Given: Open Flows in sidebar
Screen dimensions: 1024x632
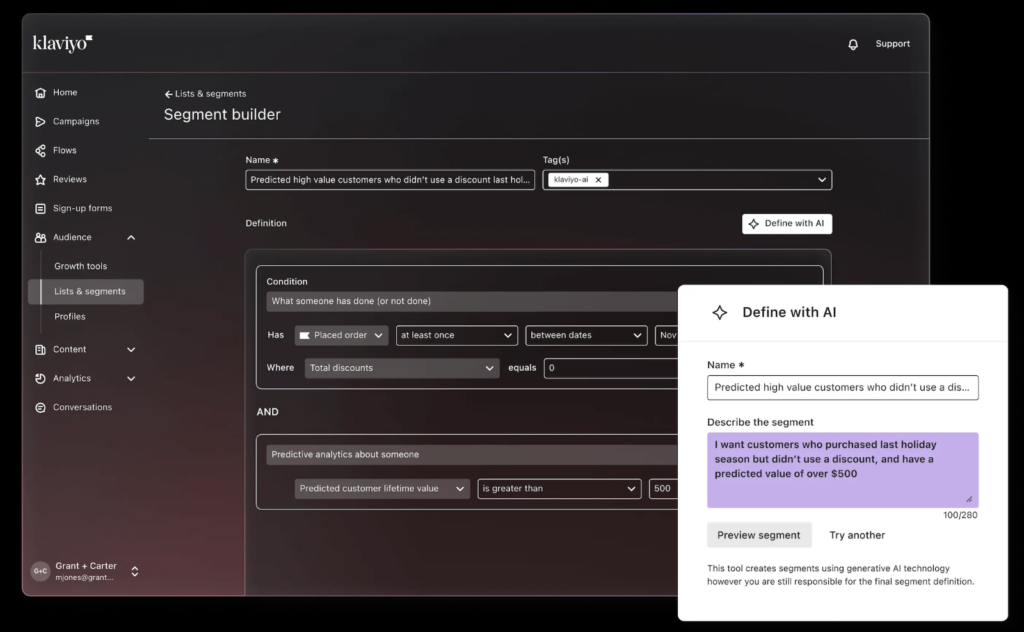Looking at the screenshot, I should tap(65, 150).
